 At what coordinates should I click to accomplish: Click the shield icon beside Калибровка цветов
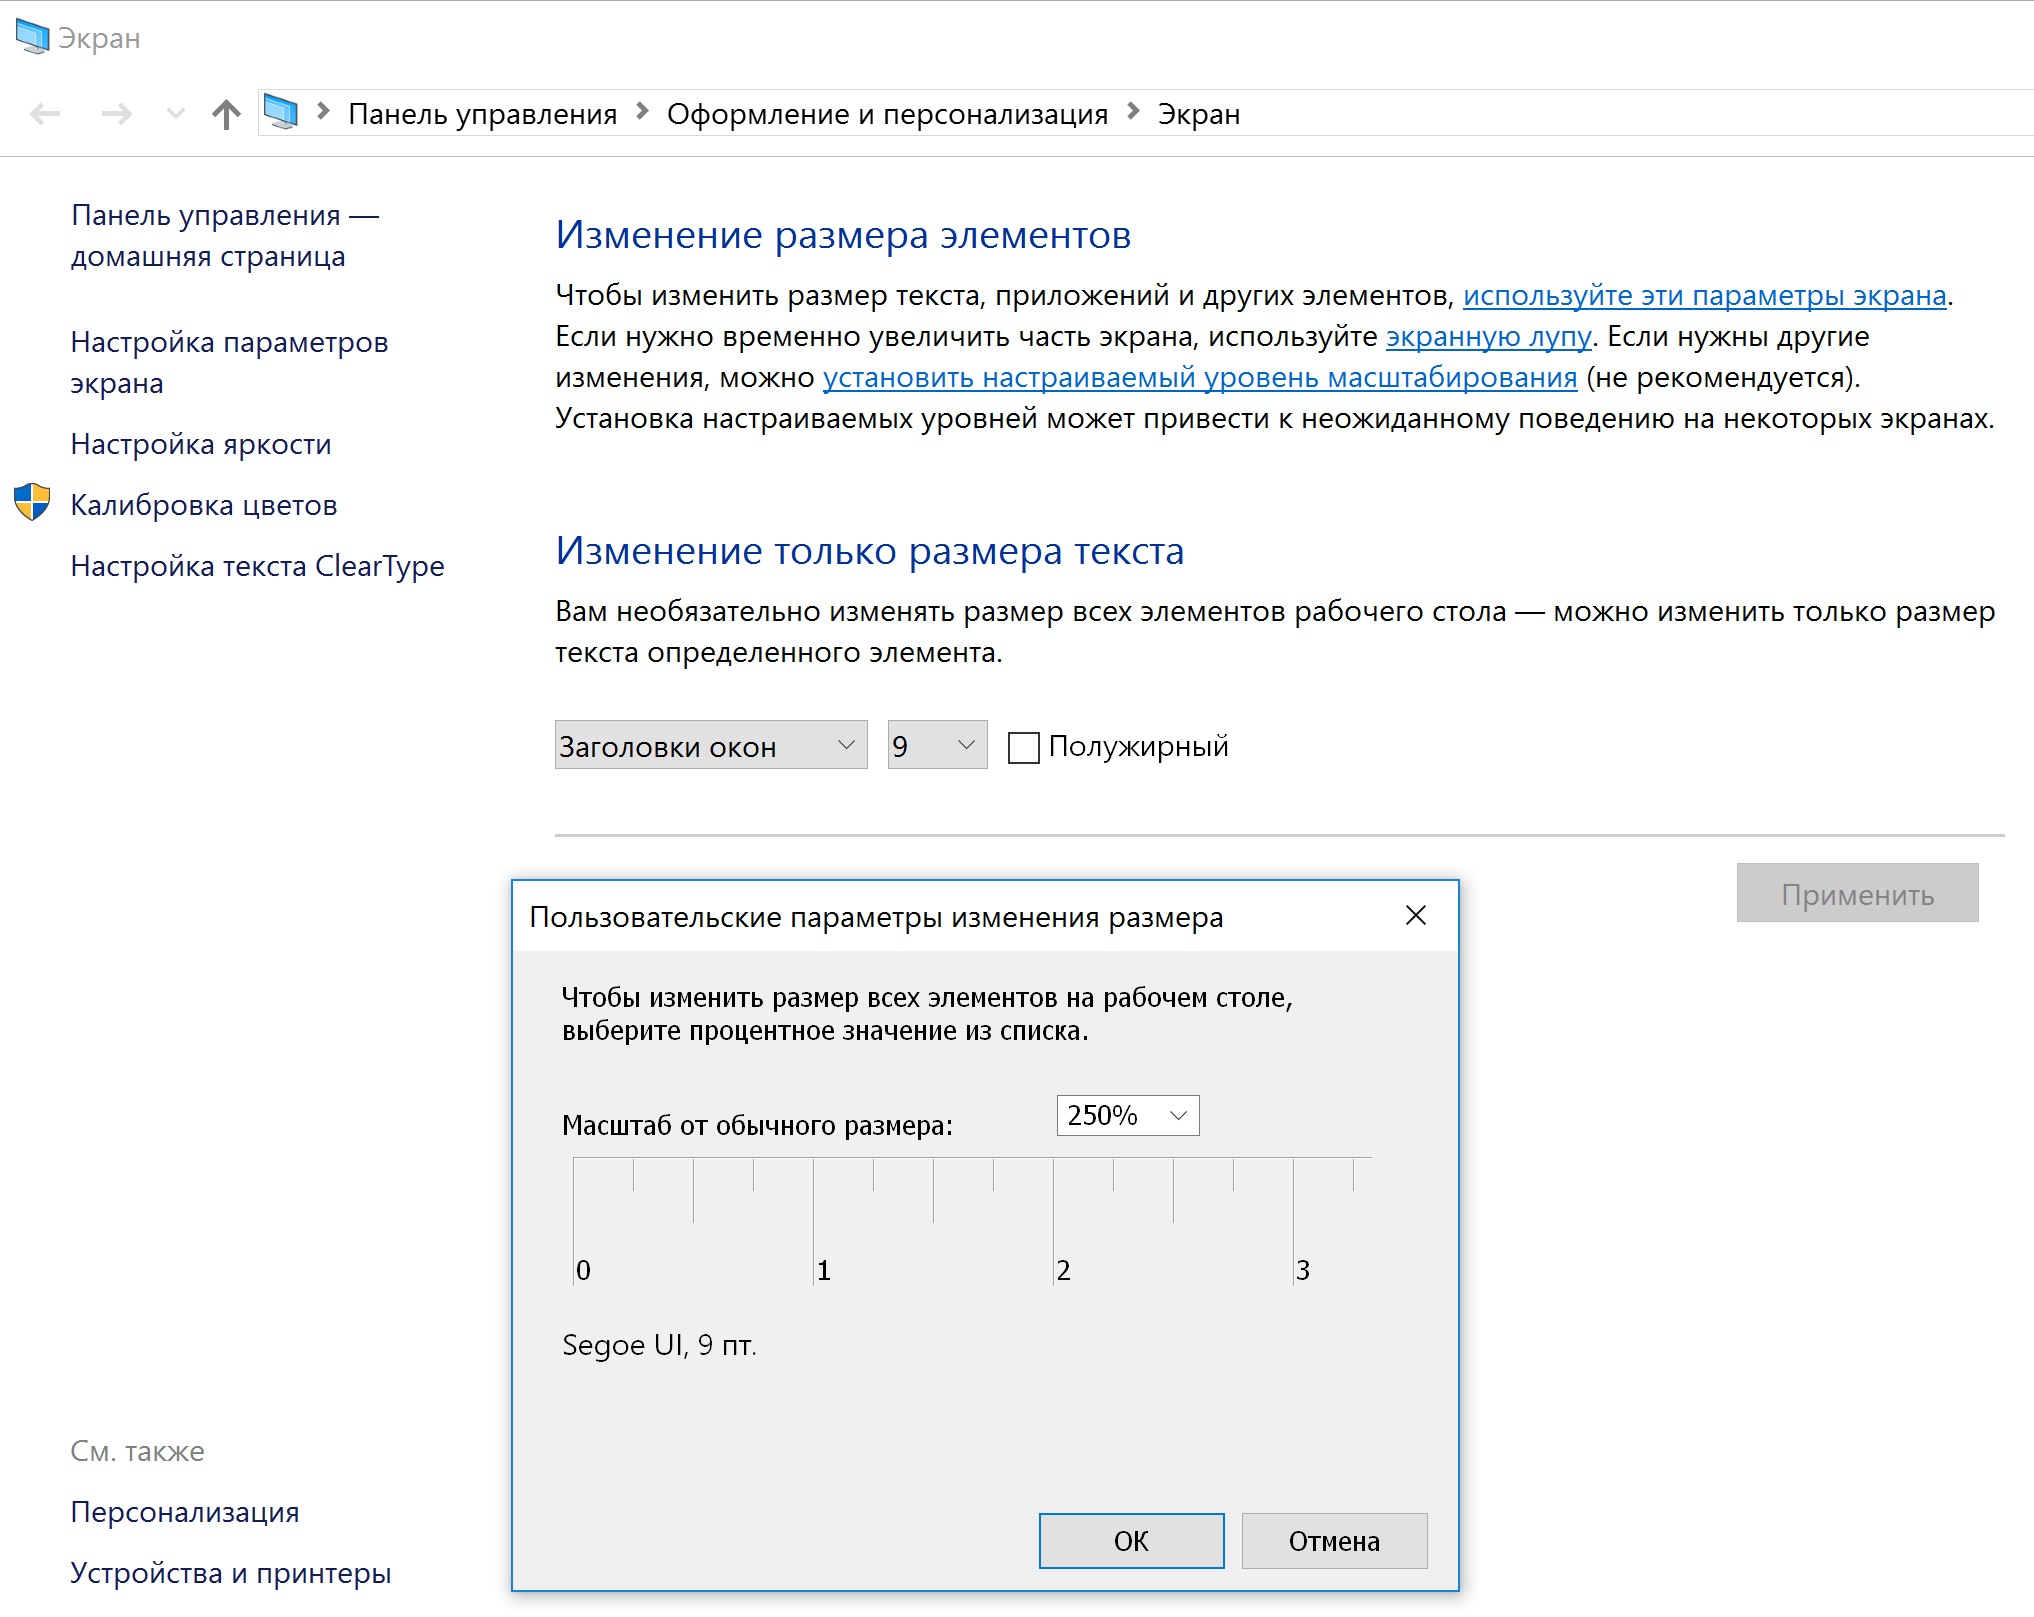pos(32,503)
